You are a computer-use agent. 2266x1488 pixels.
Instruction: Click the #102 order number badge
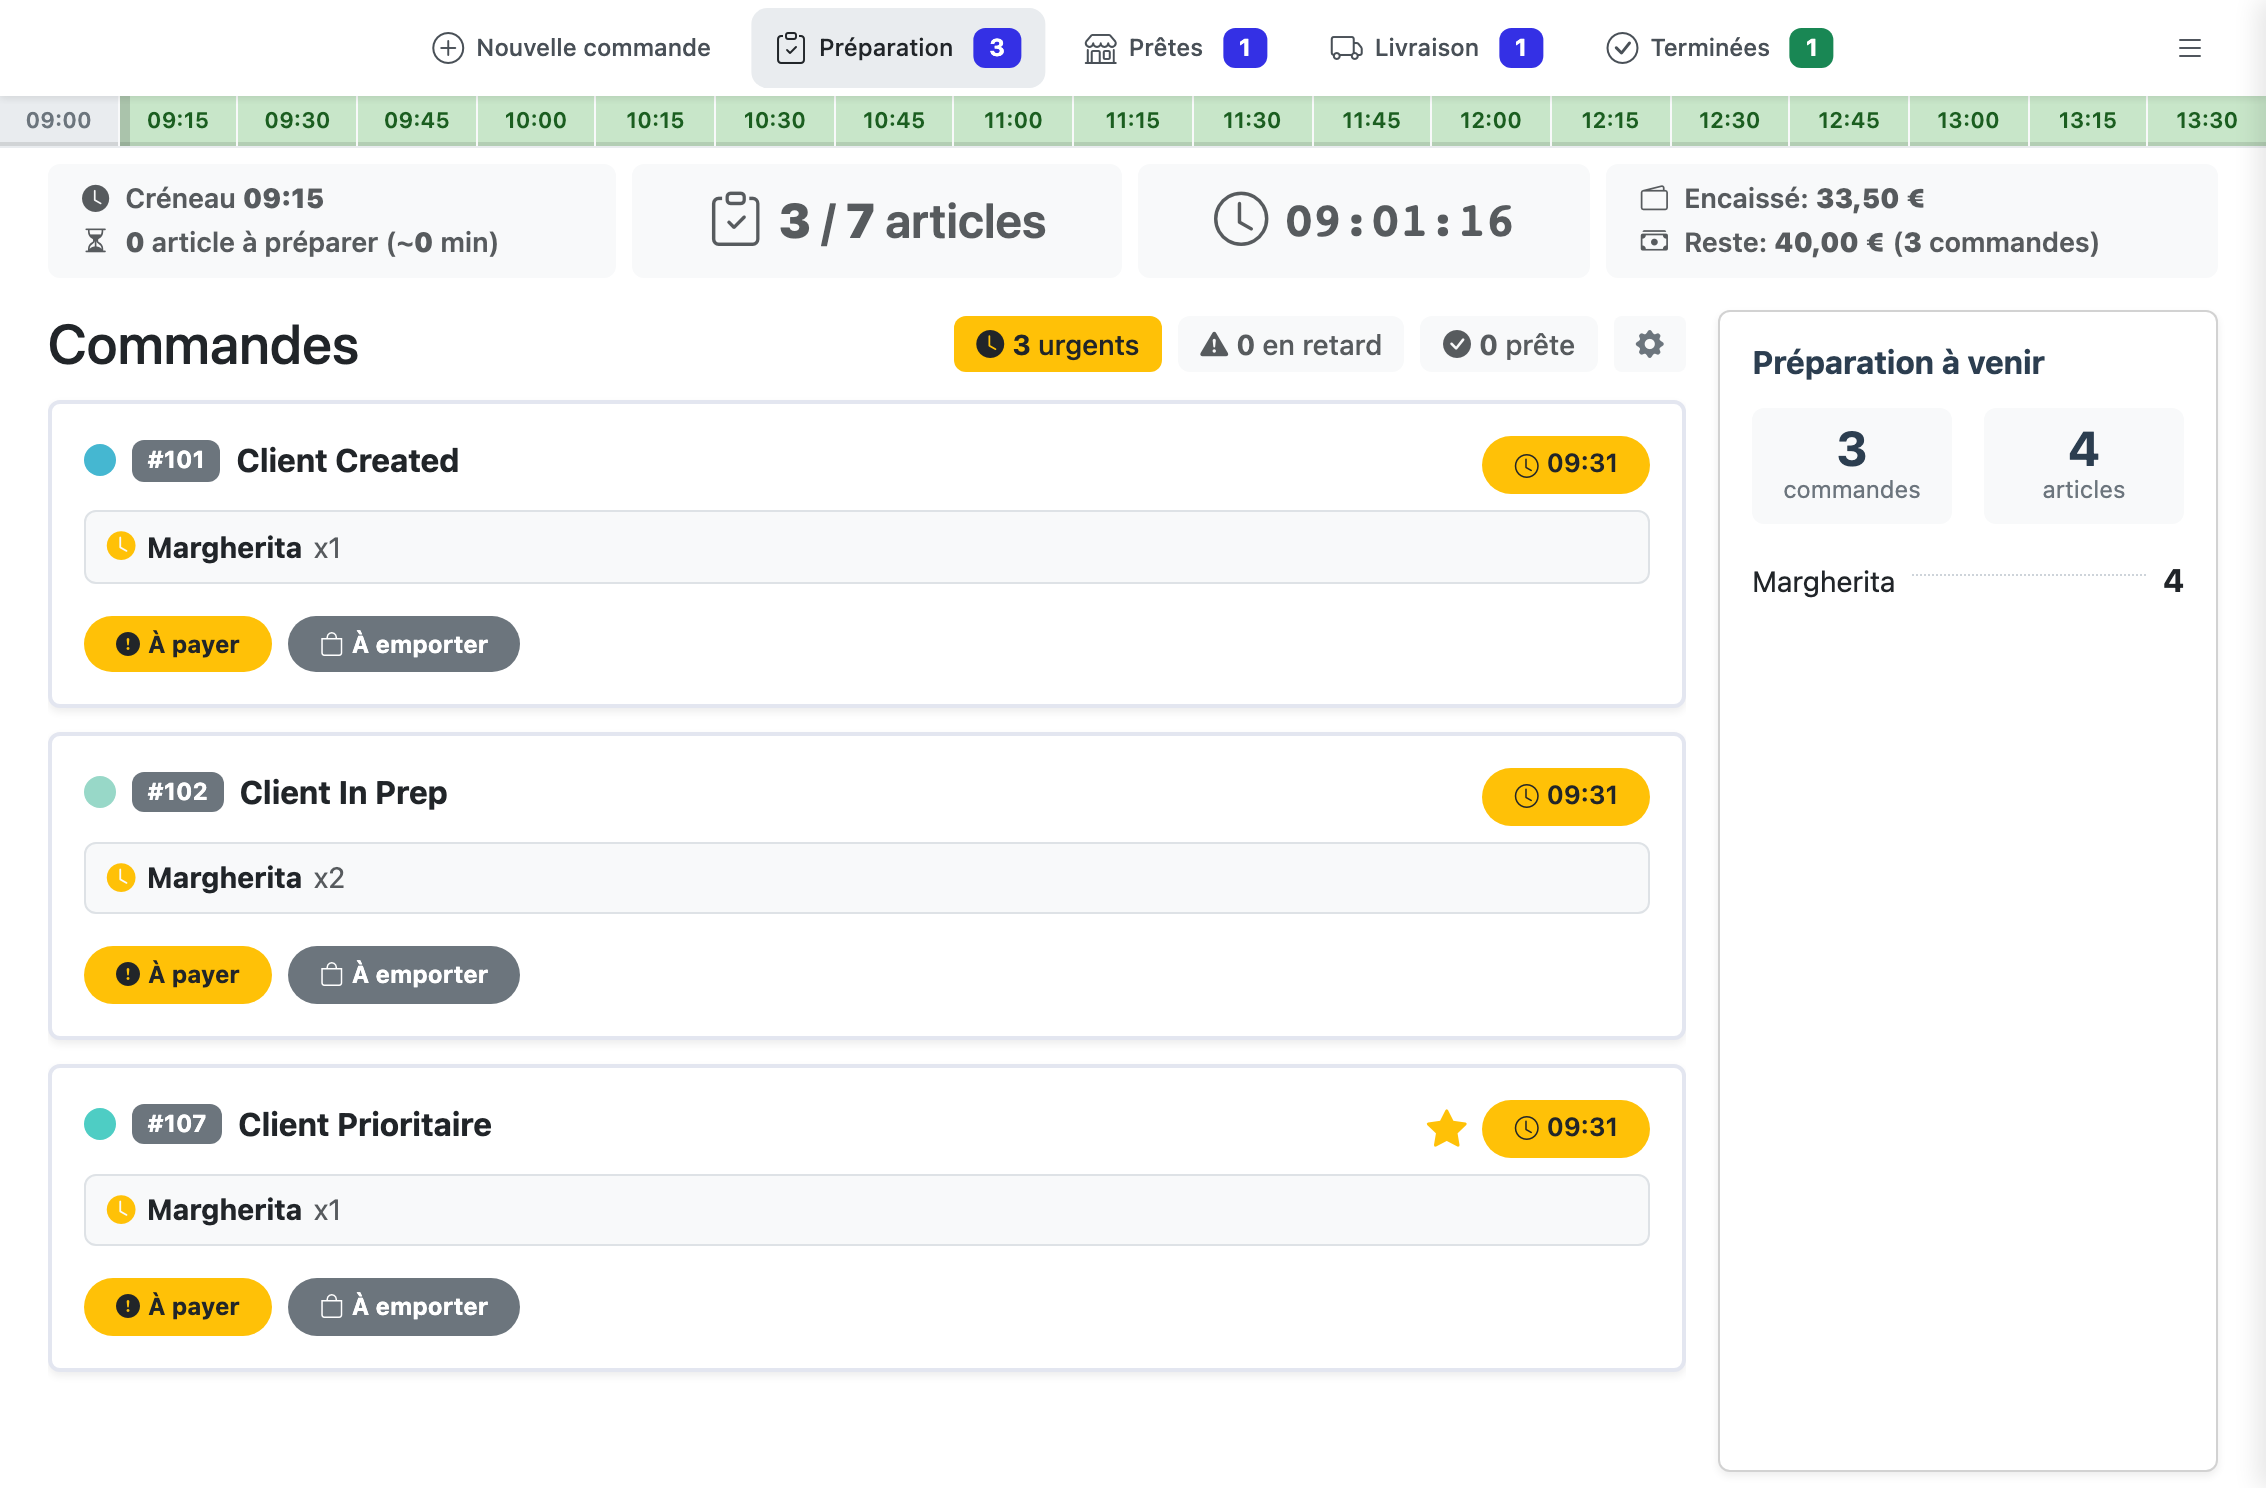178,792
